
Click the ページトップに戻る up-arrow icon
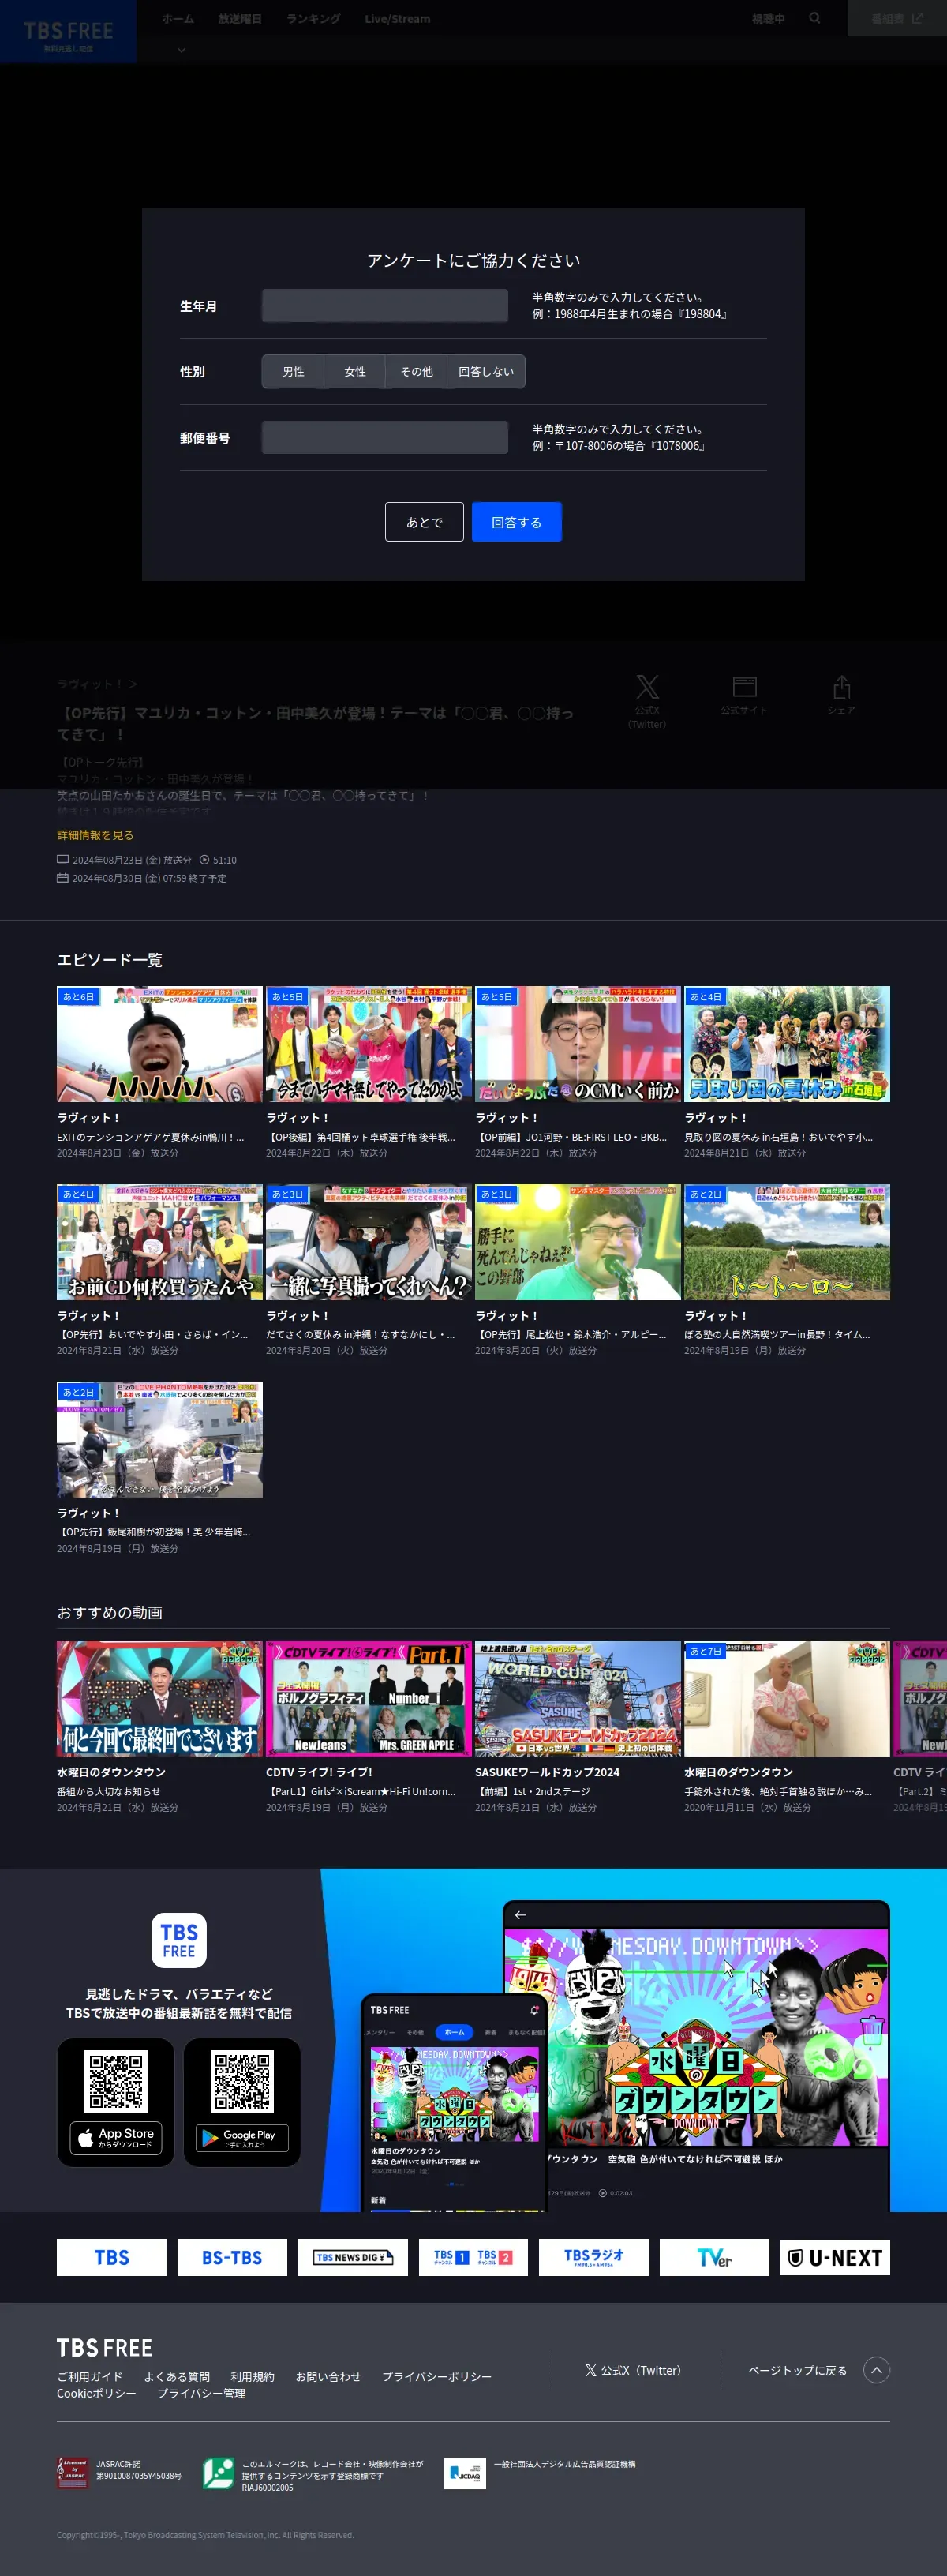(x=876, y=2370)
